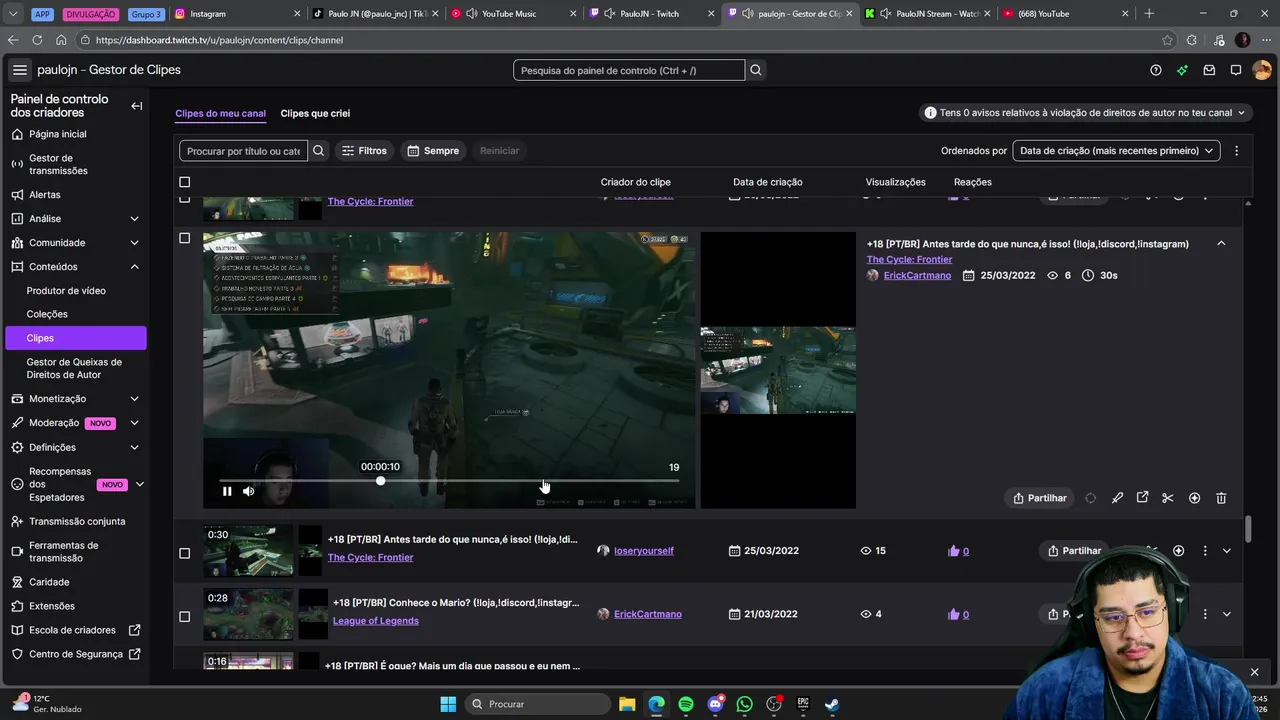Image resolution: width=1280 pixels, height=720 pixels.
Task: Collapse the Conteúdos sidebar section
Action: tap(134, 267)
